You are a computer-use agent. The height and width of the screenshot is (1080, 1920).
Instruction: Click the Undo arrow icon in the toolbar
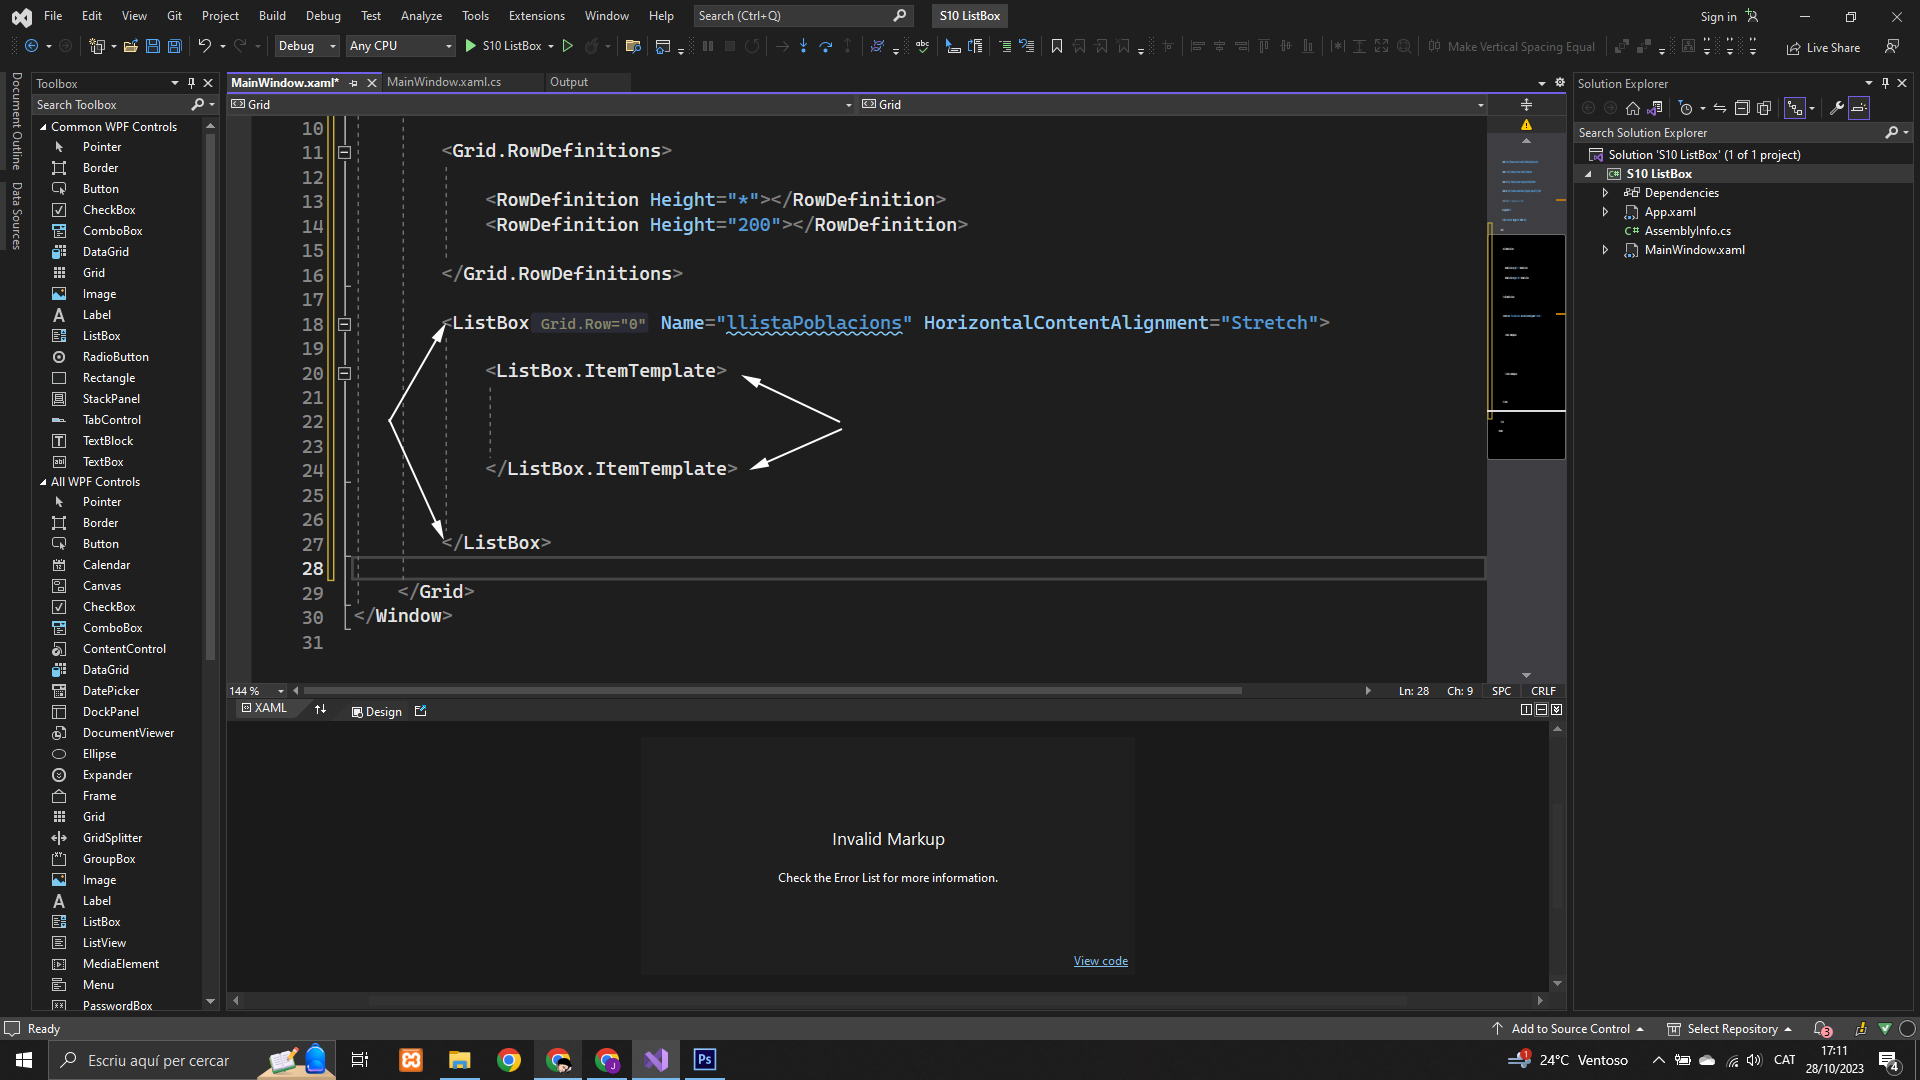coord(204,46)
